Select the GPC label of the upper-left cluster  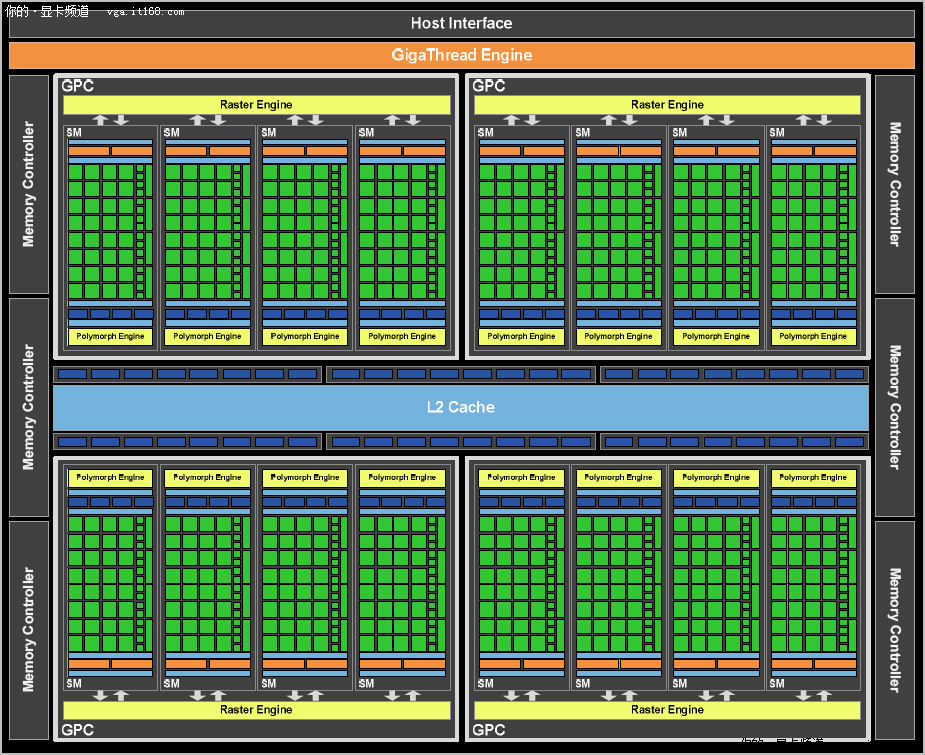(77, 86)
